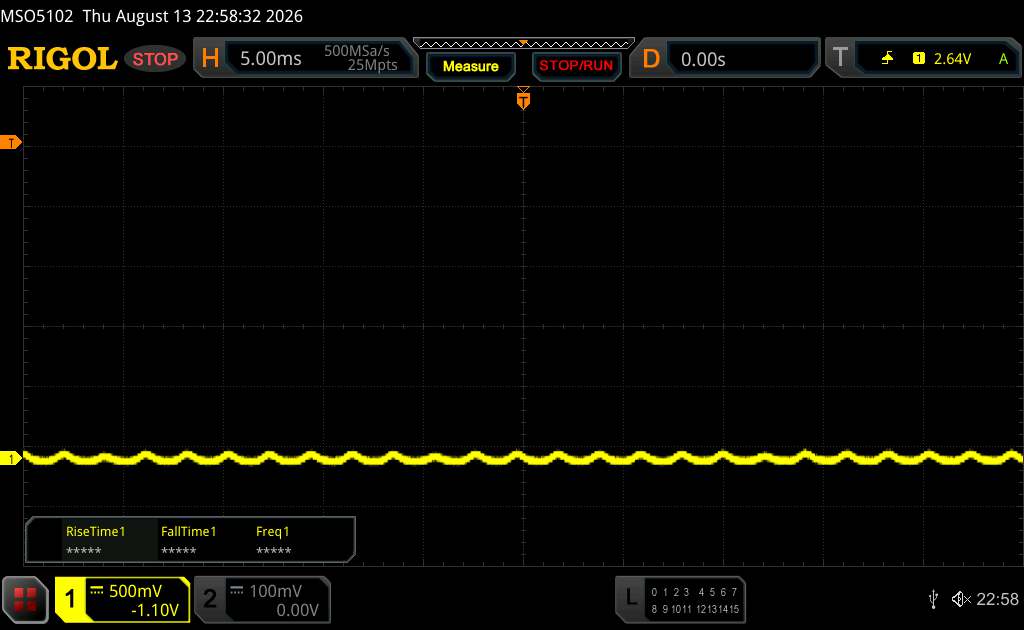Click the waveform memory position bar
The width and height of the screenshot is (1024, 630).
pyautogui.click(x=524, y=44)
